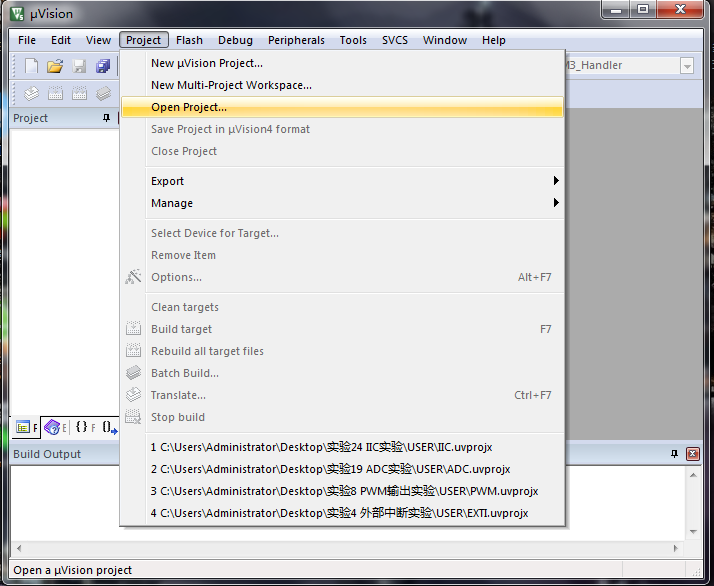Open recent project EXTI.uvprojx
This screenshot has height=586, width=714.
[x=342, y=513]
